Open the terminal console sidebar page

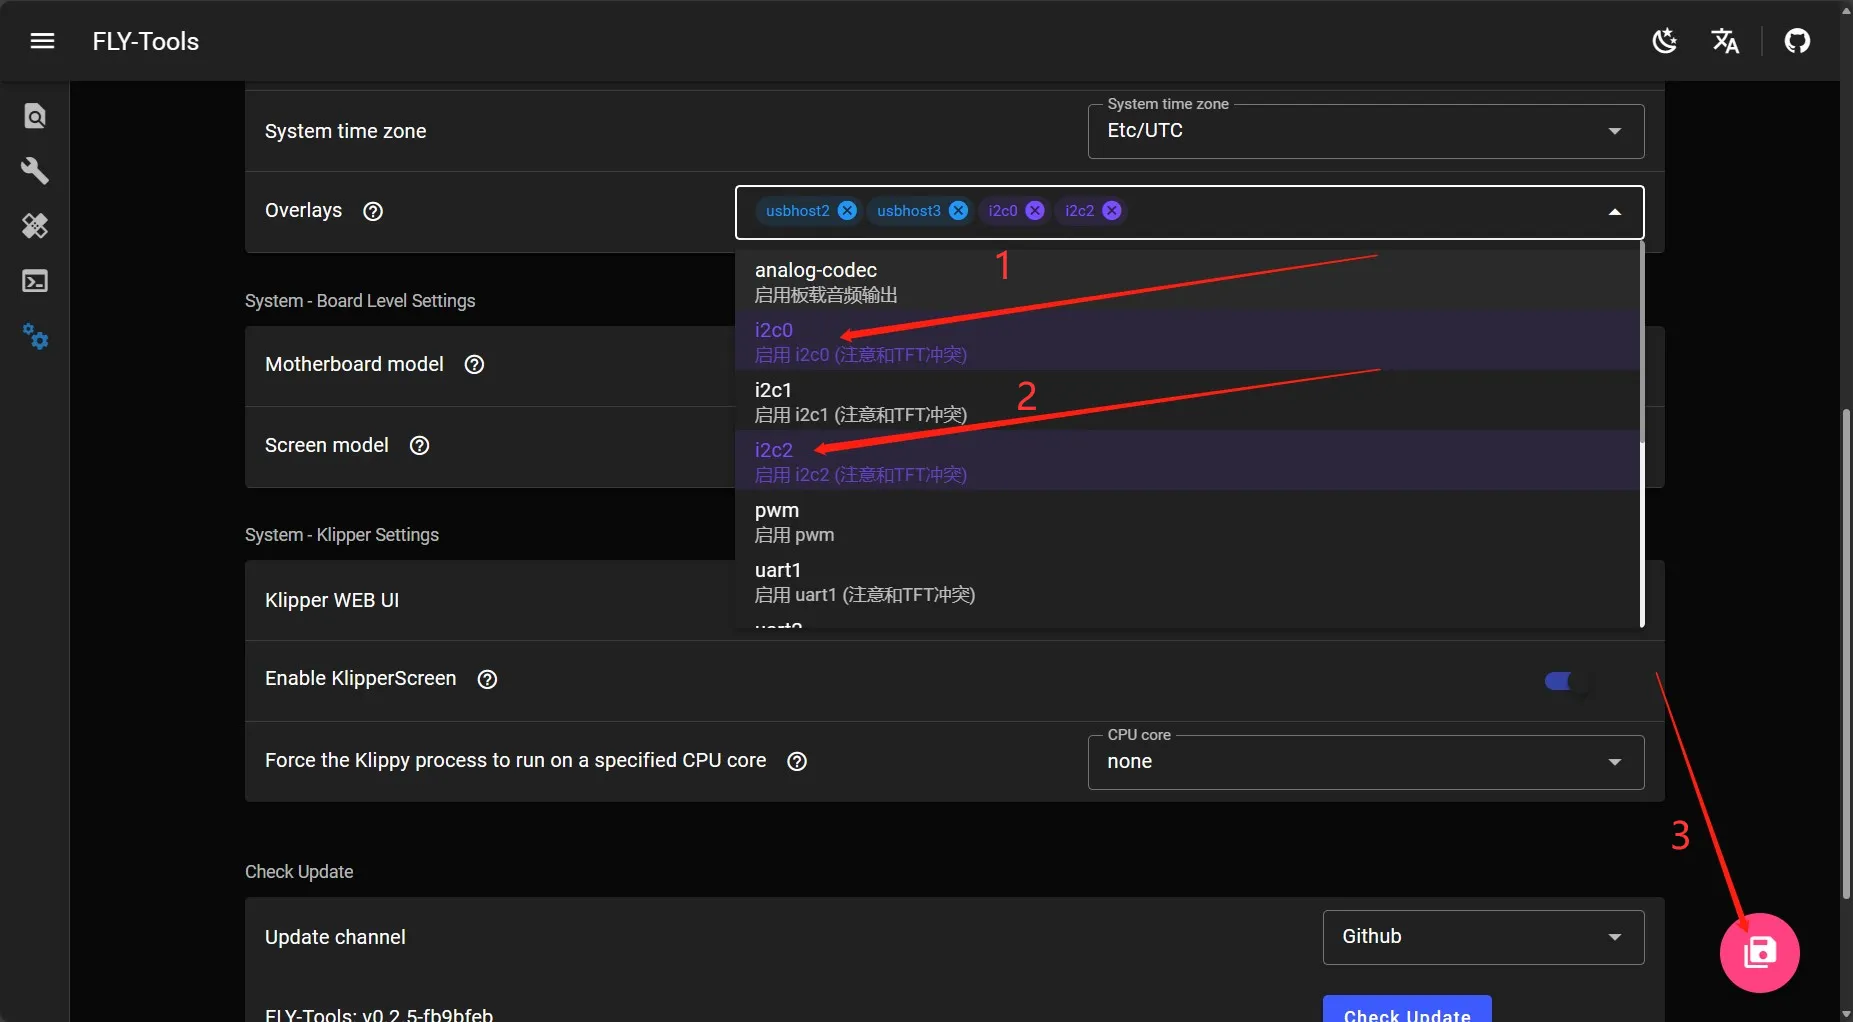point(35,281)
